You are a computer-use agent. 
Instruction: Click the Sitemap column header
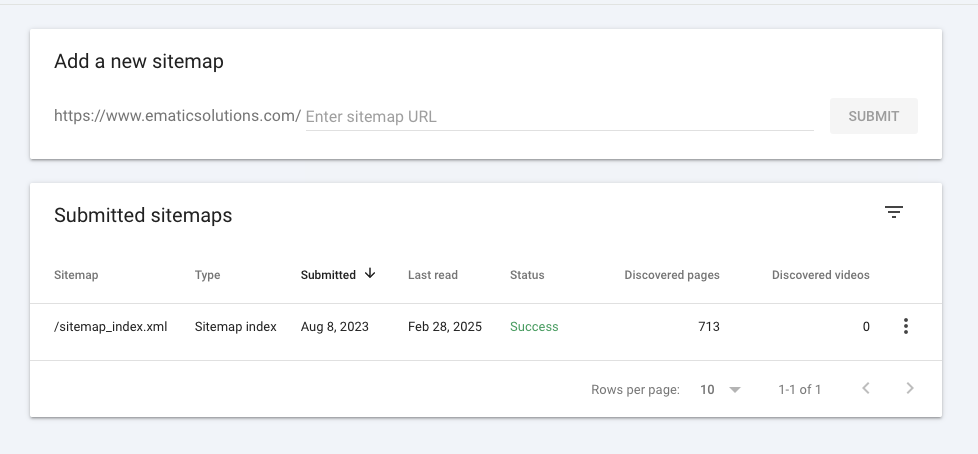(76, 275)
